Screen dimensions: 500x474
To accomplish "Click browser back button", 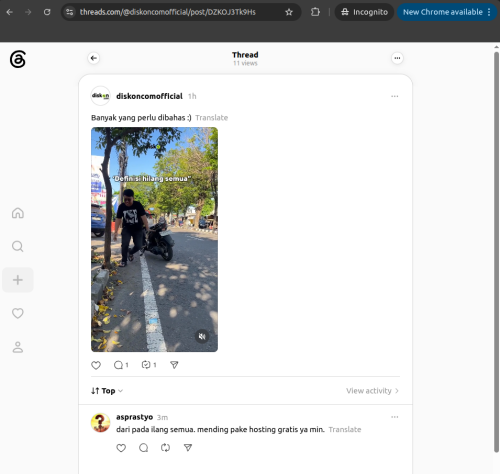I will (x=9, y=12).
